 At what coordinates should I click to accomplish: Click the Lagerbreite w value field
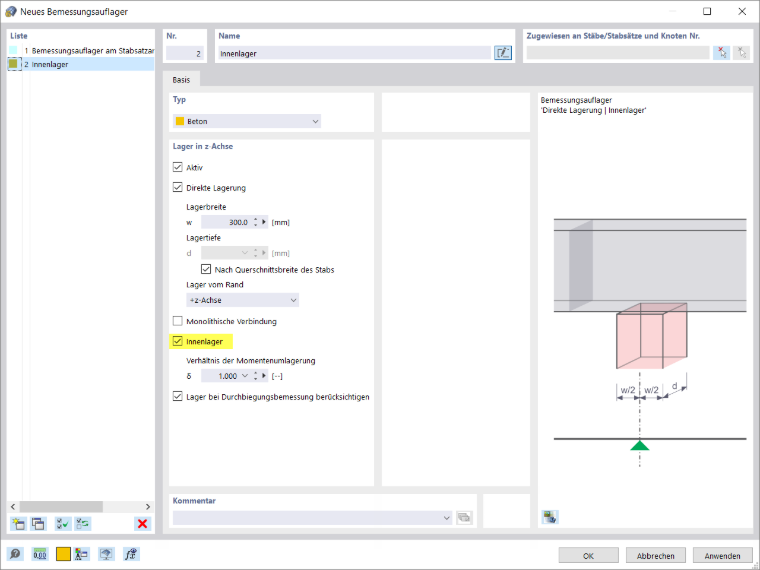pos(226,222)
